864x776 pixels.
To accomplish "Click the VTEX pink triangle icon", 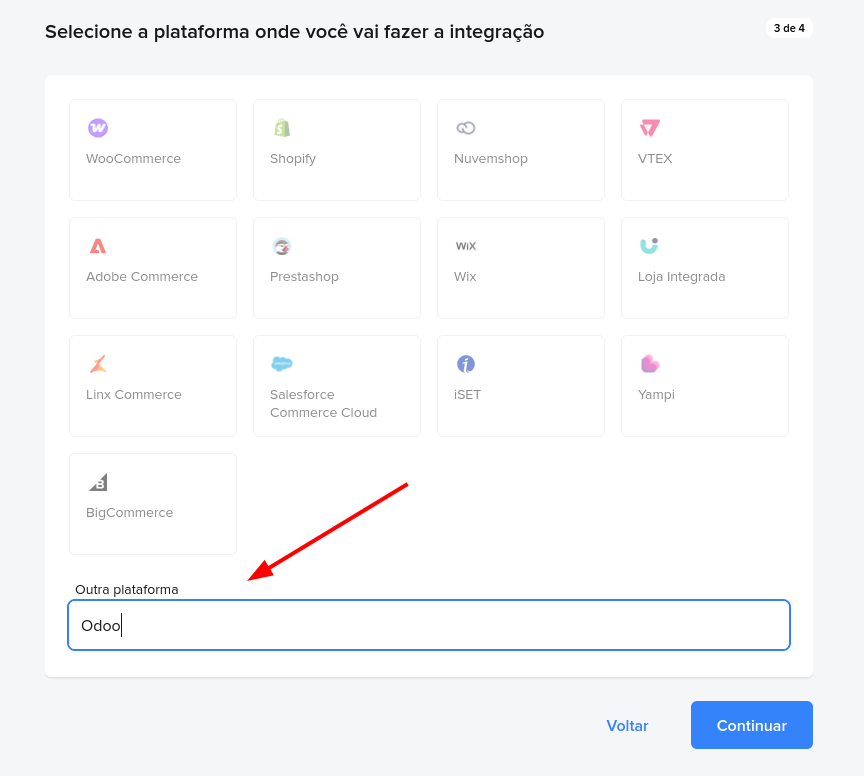I will pos(650,128).
